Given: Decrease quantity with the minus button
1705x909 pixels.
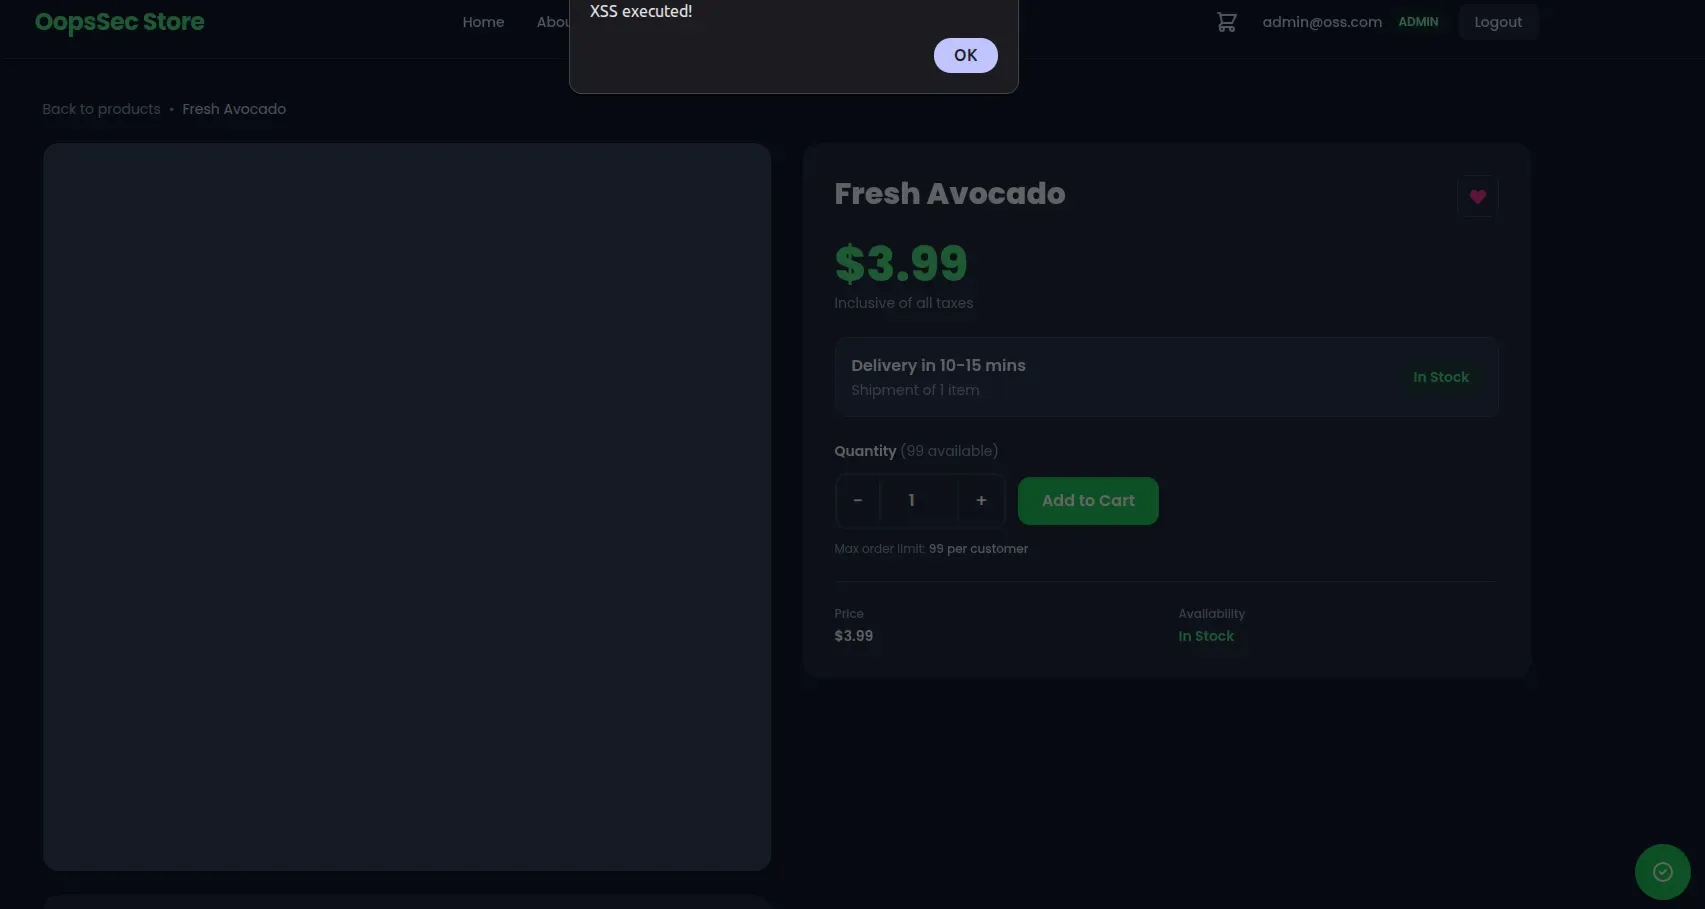Looking at the screenshot, I should (x=857, y=501).
